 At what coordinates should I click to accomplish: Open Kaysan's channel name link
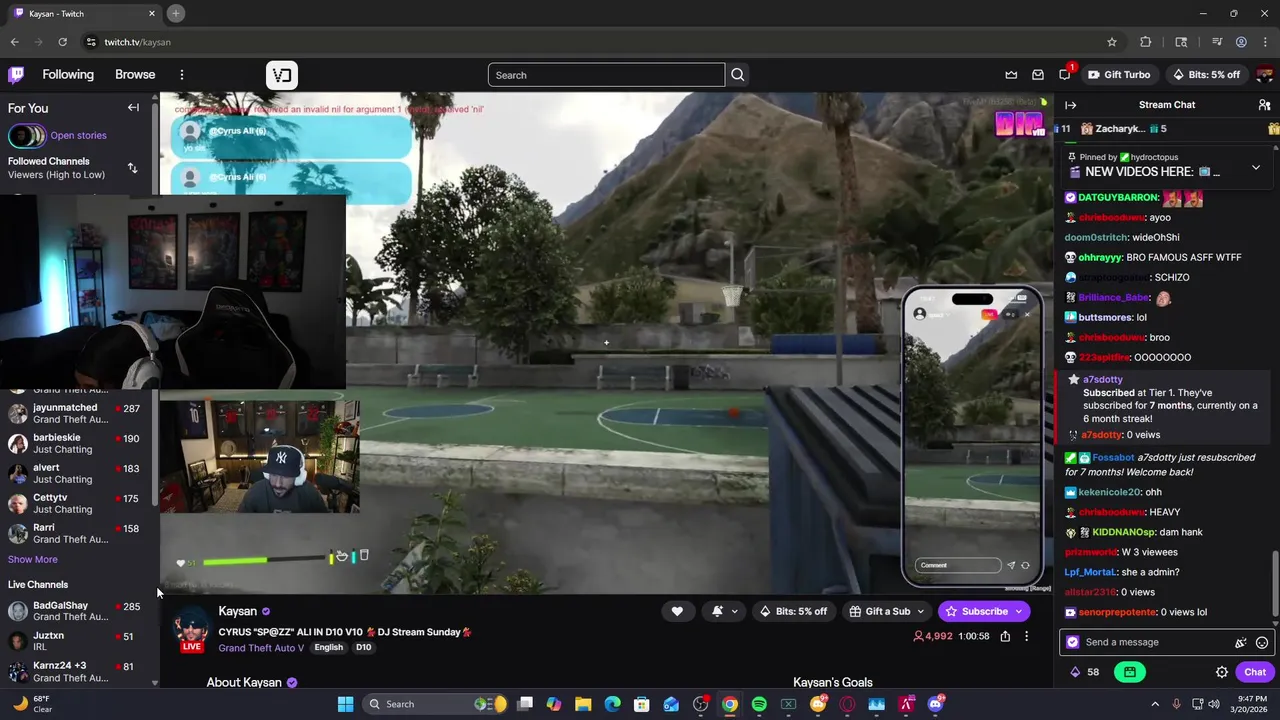237,611
